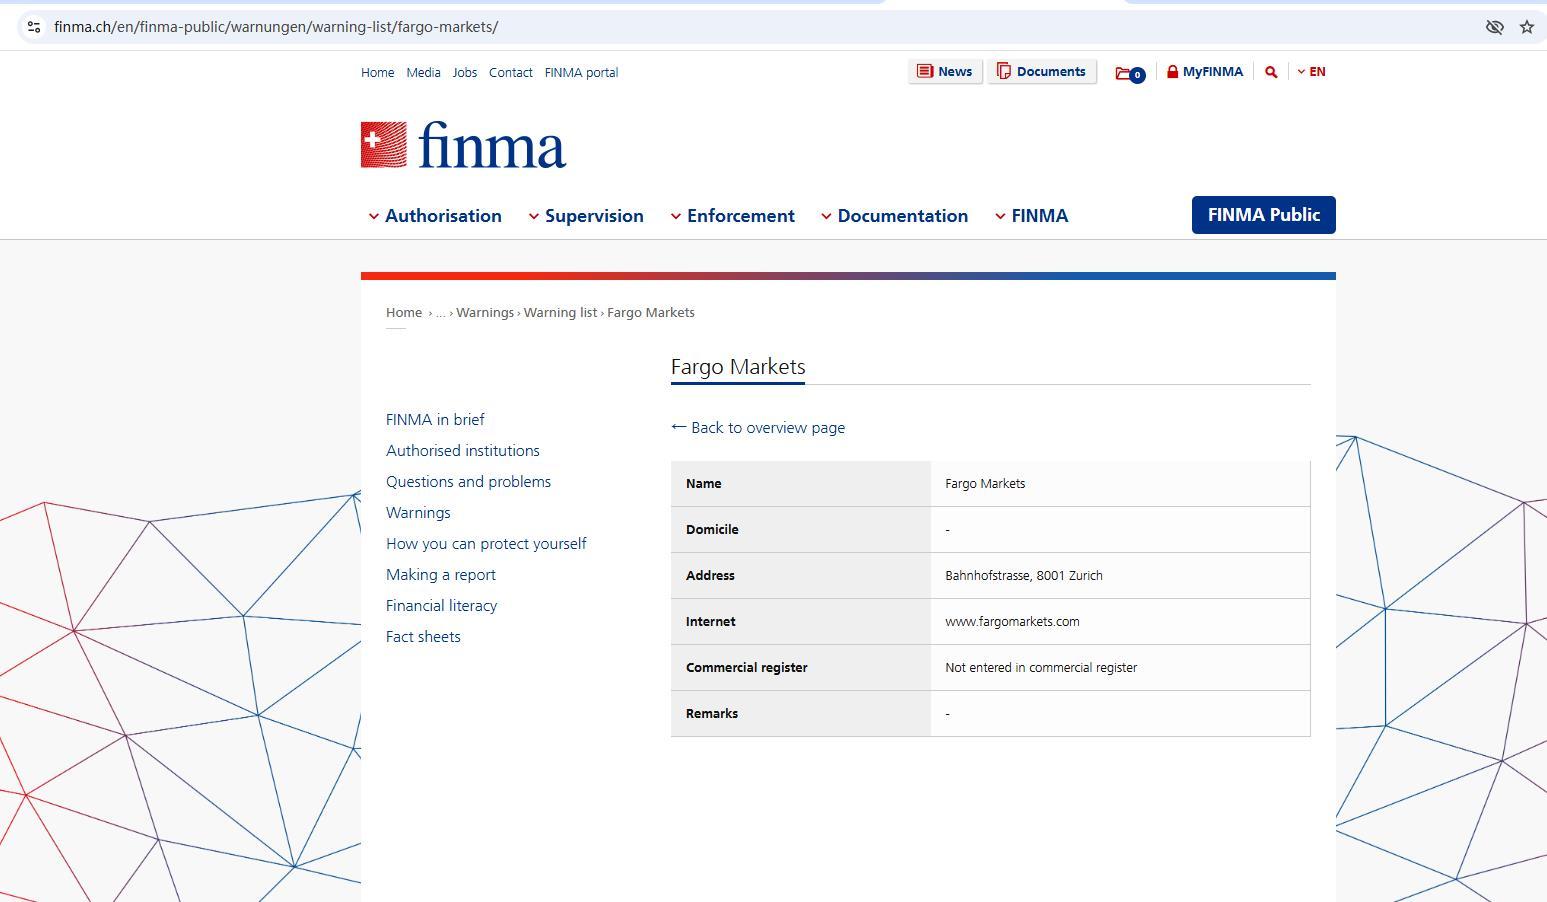The image size is (1547, 902).
Task: Click the crossed-eye icon in address bar
Action: (1495, 27)
